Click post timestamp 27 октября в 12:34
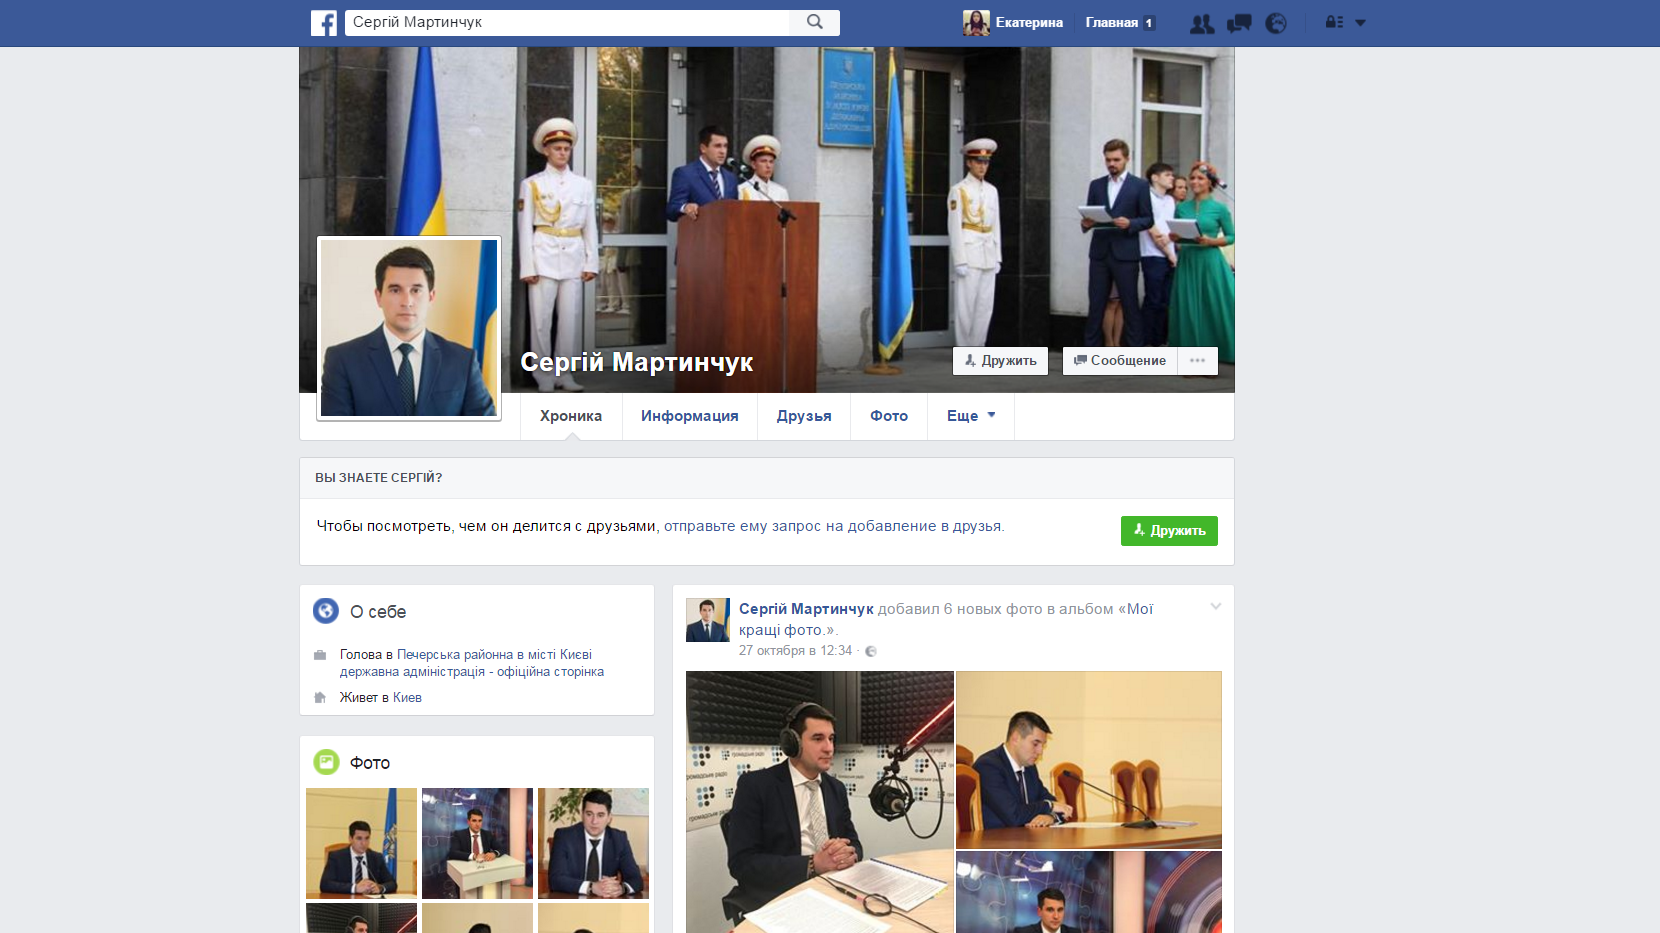Screen dimensions: 1660x933 795,651
